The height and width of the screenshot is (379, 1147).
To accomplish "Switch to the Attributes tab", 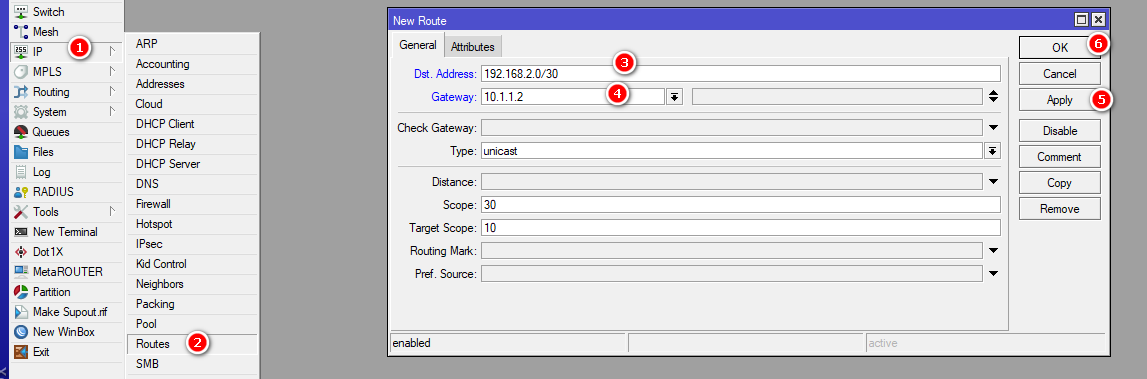I will [x=473, y=47].
